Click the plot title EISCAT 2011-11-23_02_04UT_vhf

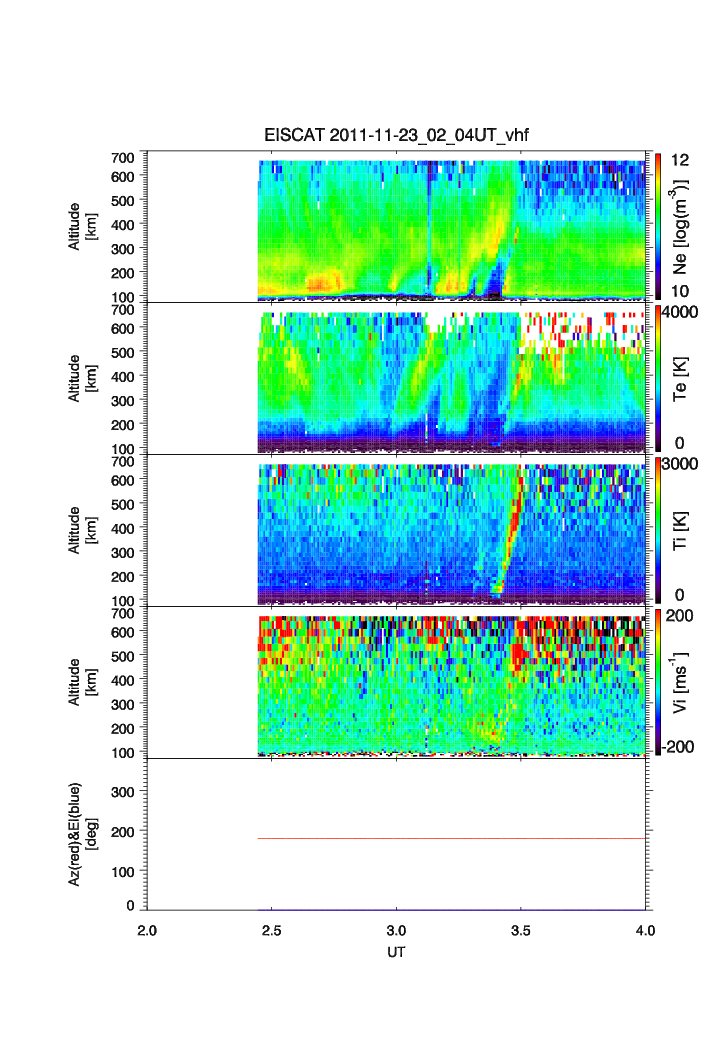tap(396, 135)
